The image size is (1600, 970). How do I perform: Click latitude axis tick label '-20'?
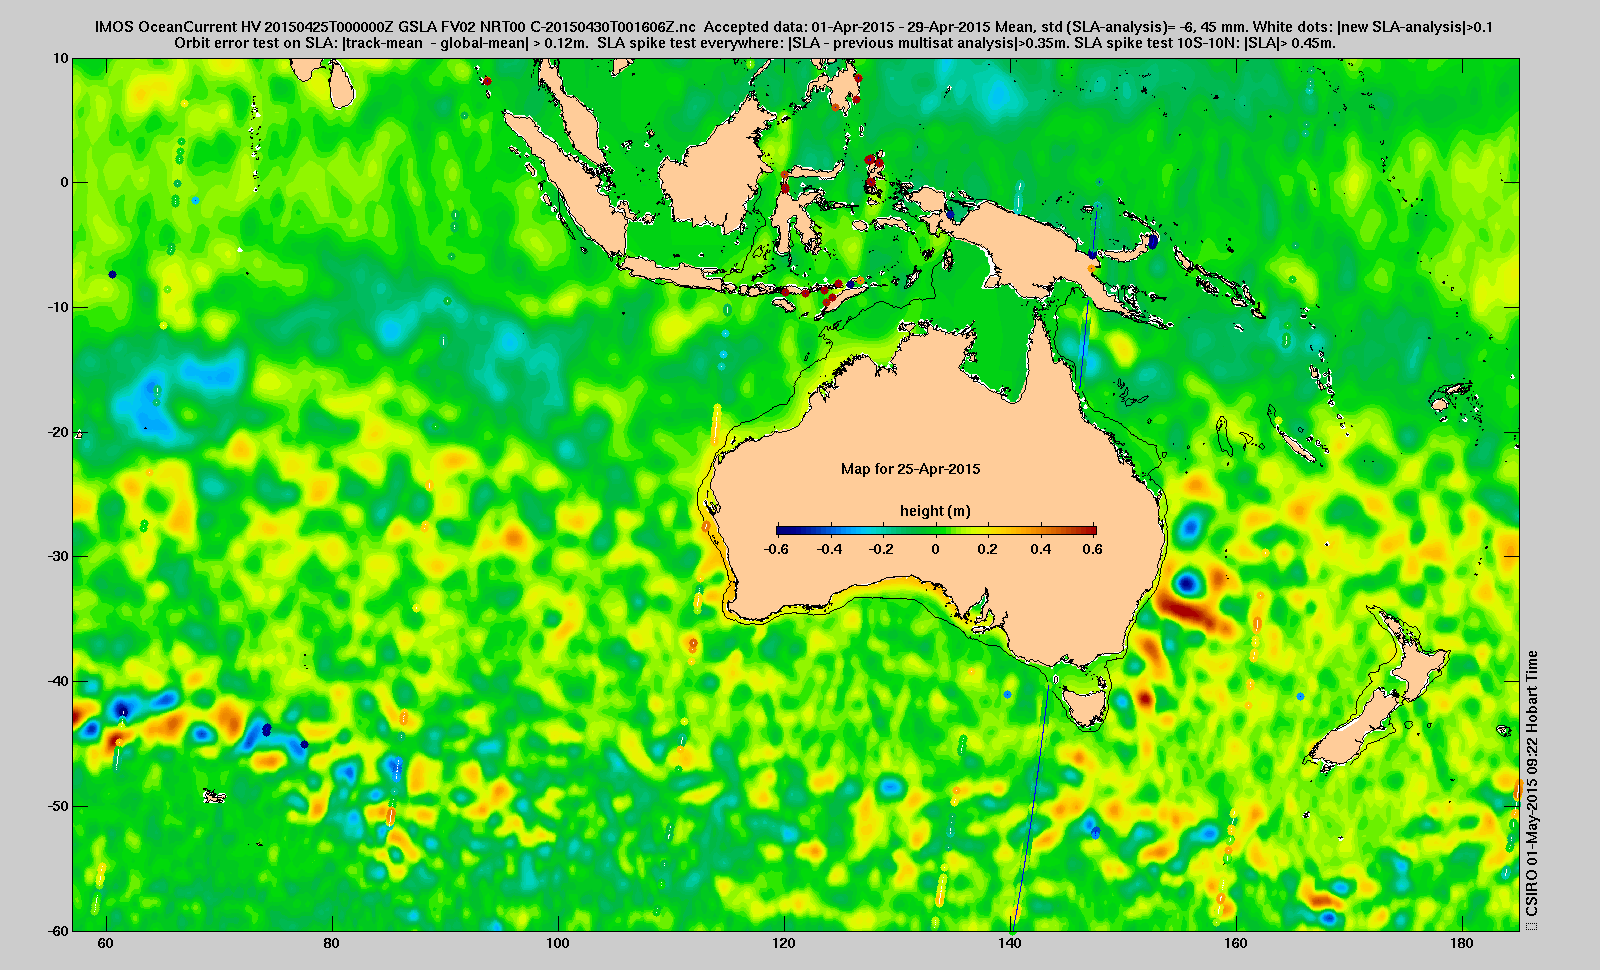(x=58, y=432)
